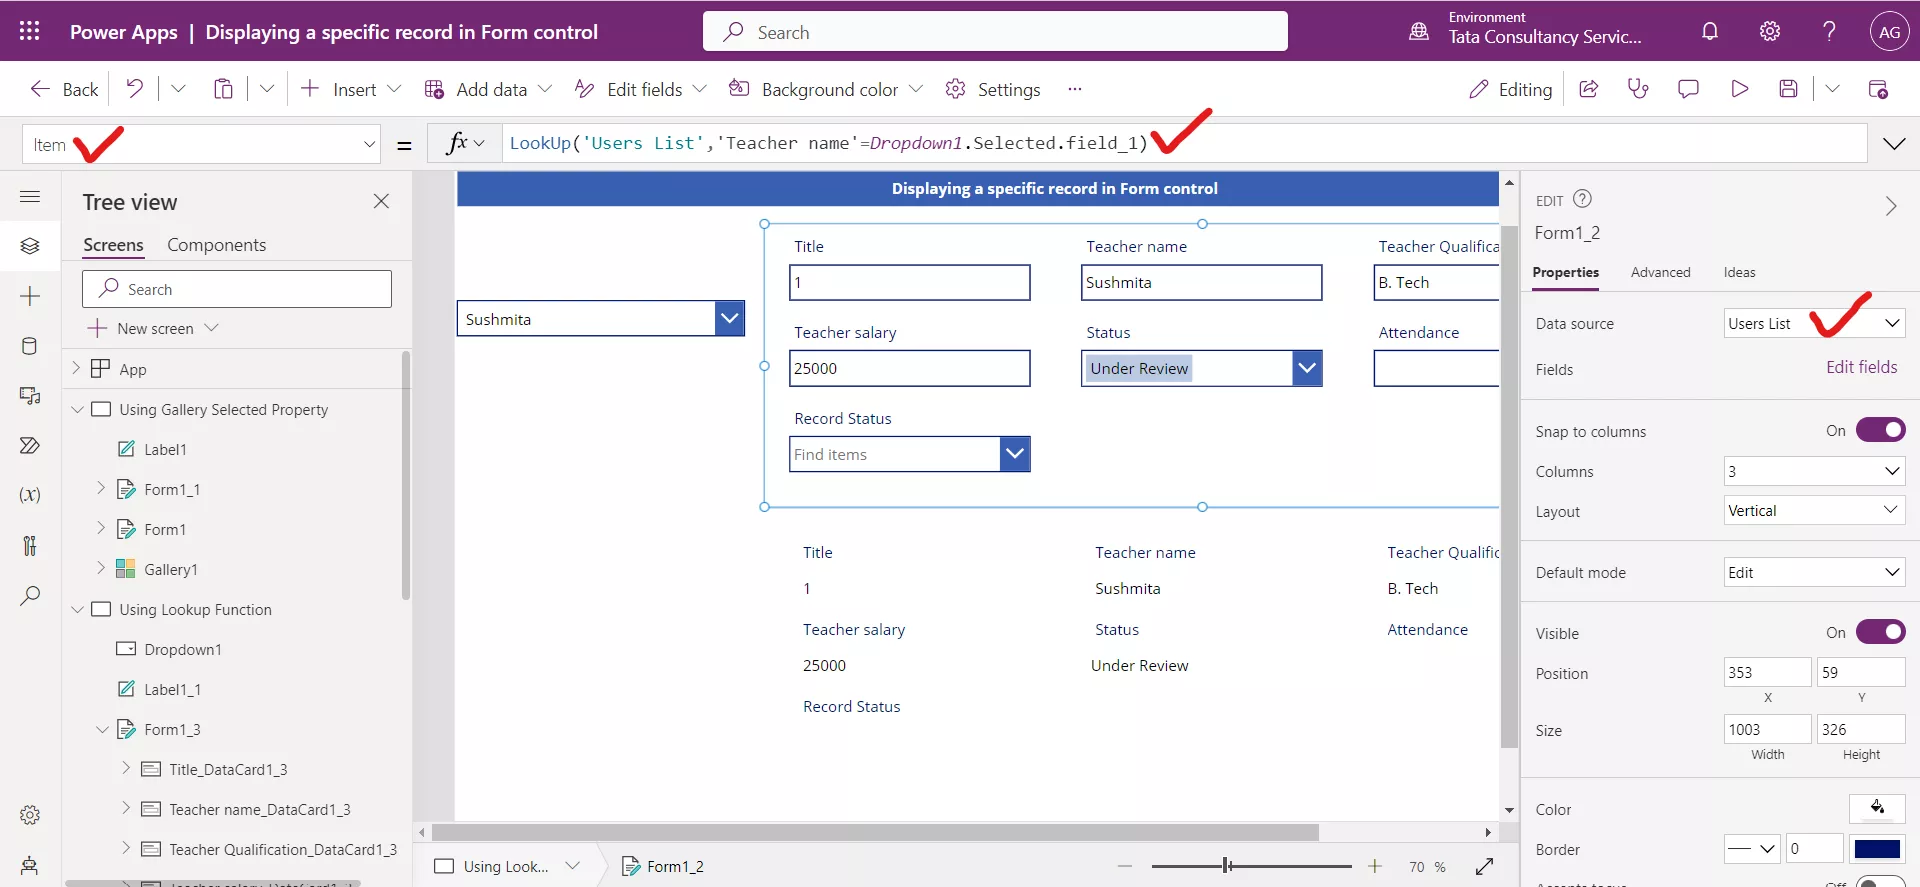Open the app launcher waffle icon
Image resolution: width=1920 pixels, height=887 pixels.
[29, 31]
